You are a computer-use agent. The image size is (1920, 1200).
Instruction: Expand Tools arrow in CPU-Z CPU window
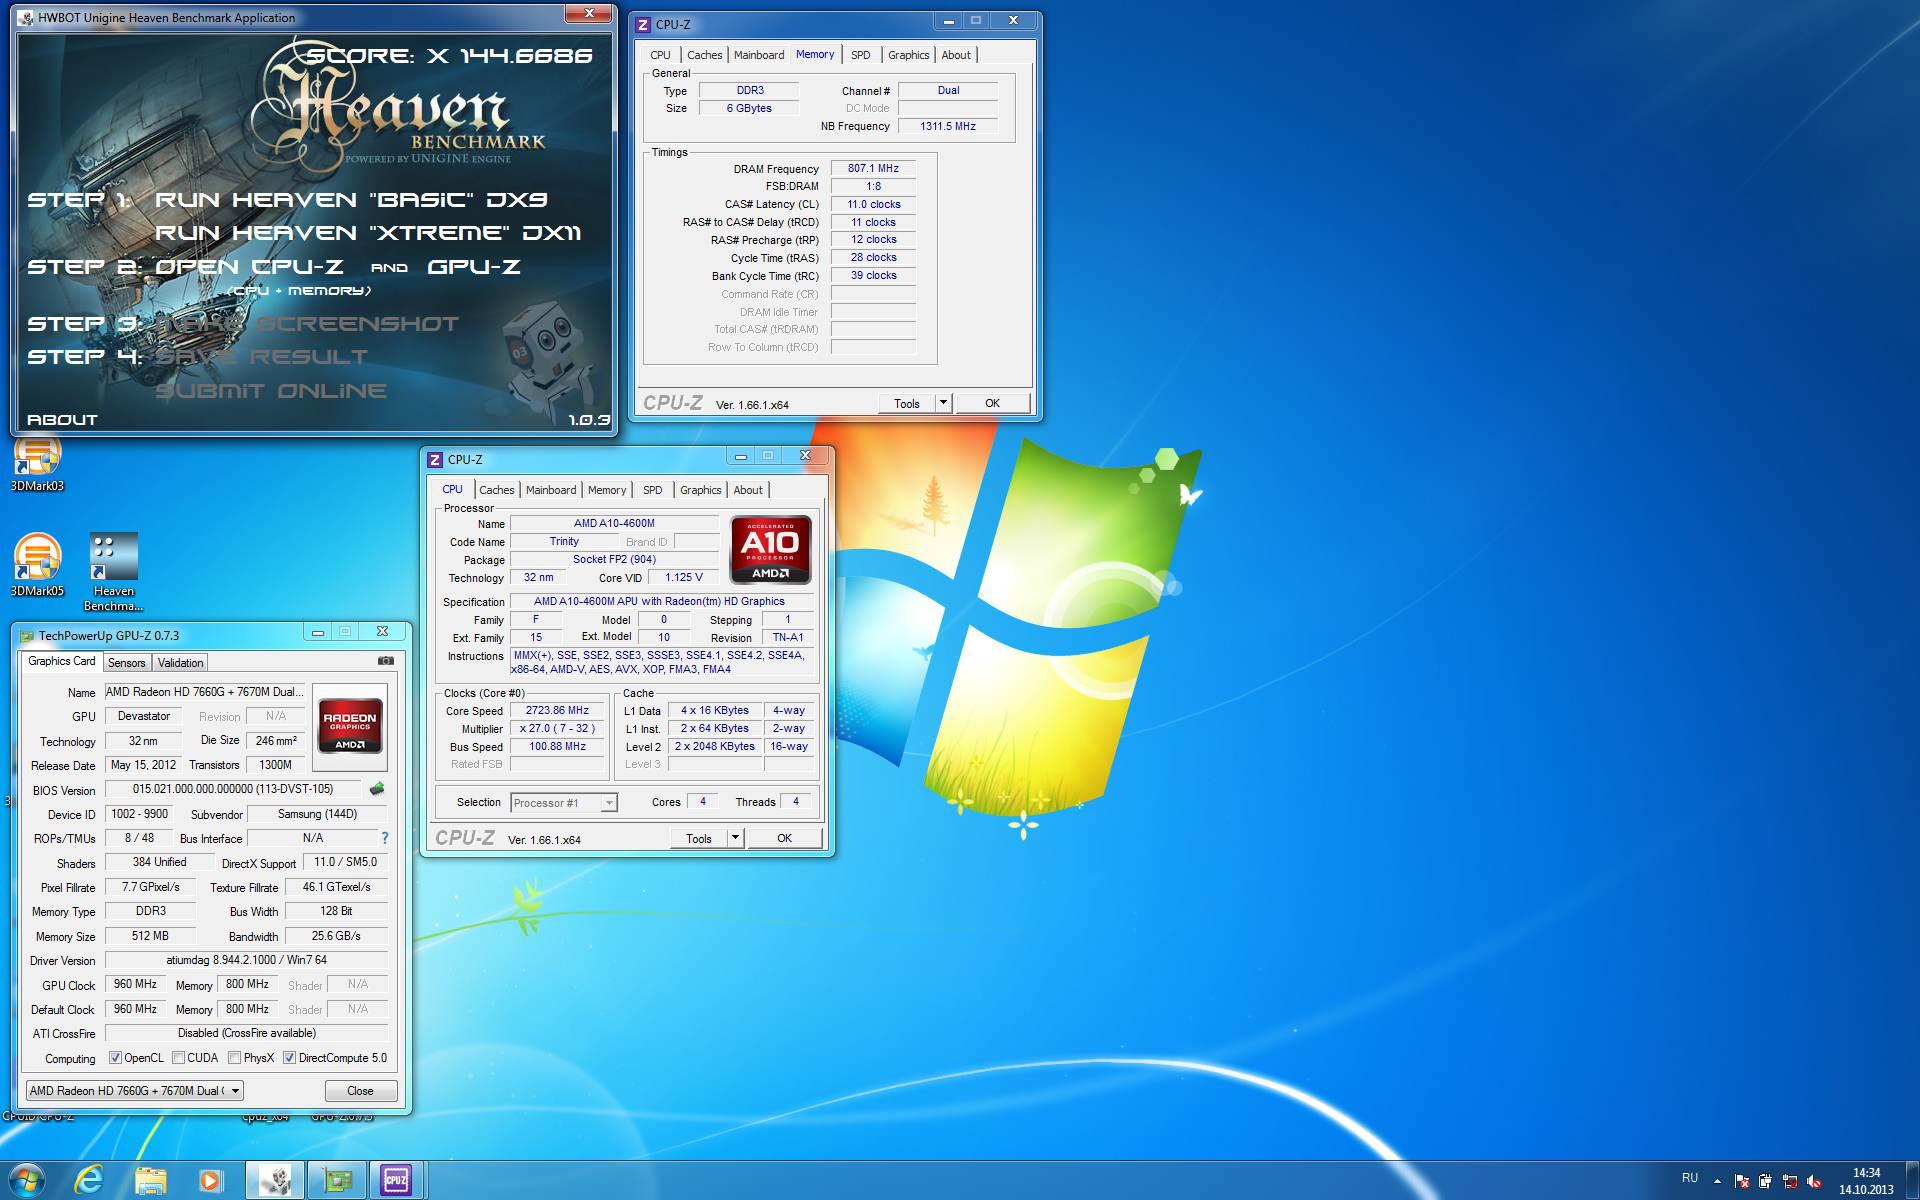[x=735, y=838]
